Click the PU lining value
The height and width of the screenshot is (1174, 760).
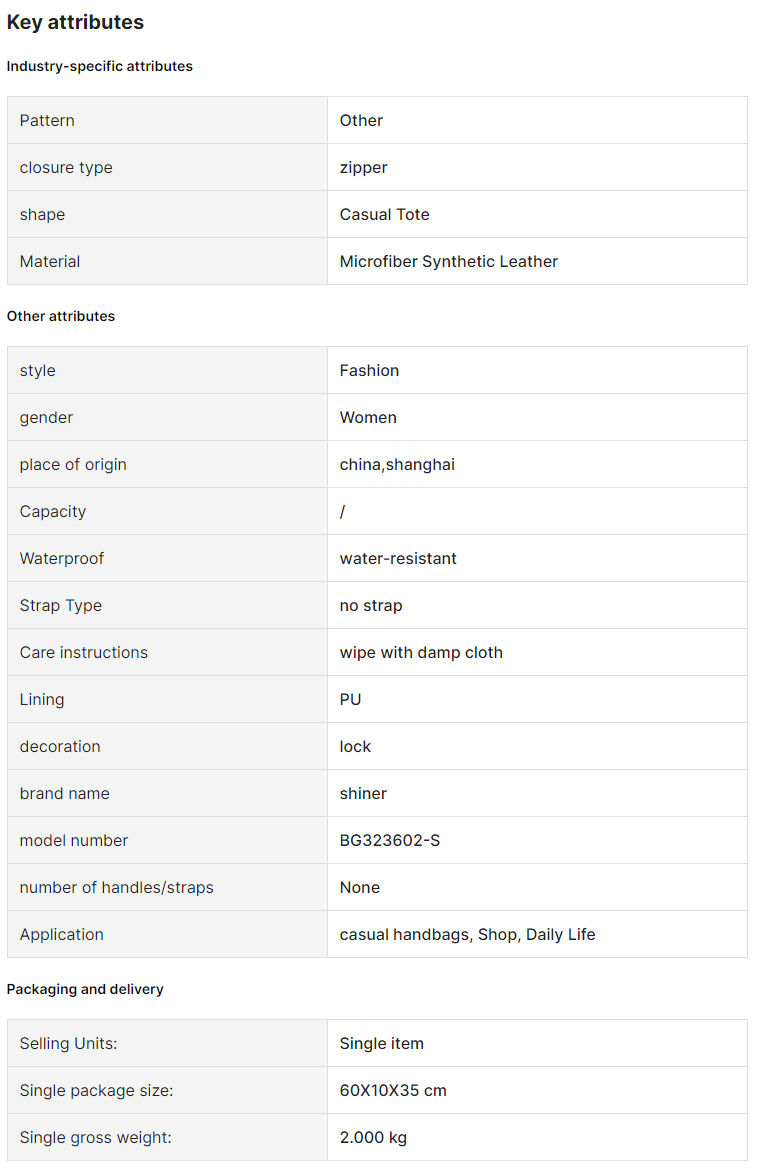coord(350,699)
